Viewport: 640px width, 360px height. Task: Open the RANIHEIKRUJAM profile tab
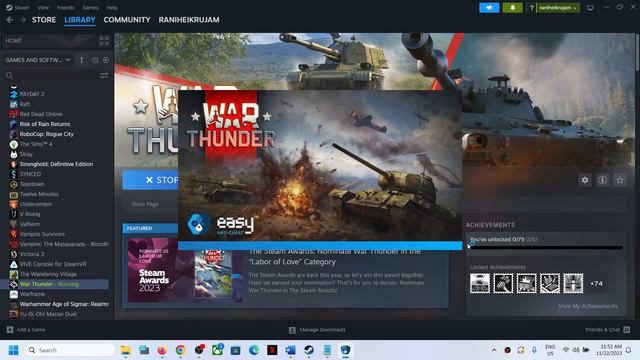click(189, 20)
